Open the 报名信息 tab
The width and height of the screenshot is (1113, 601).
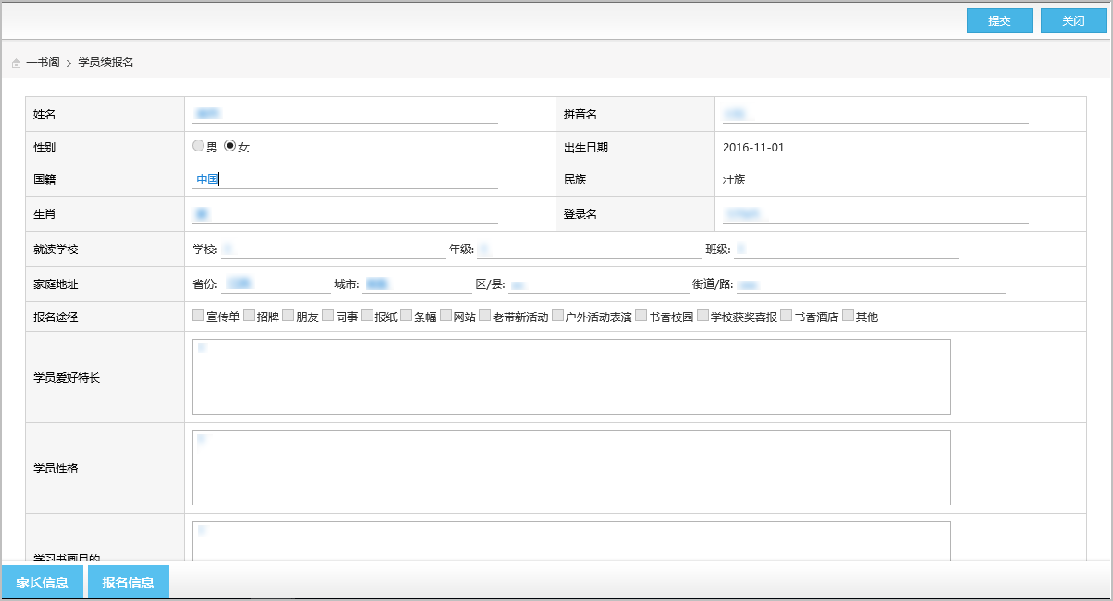[x=128, y=583]
